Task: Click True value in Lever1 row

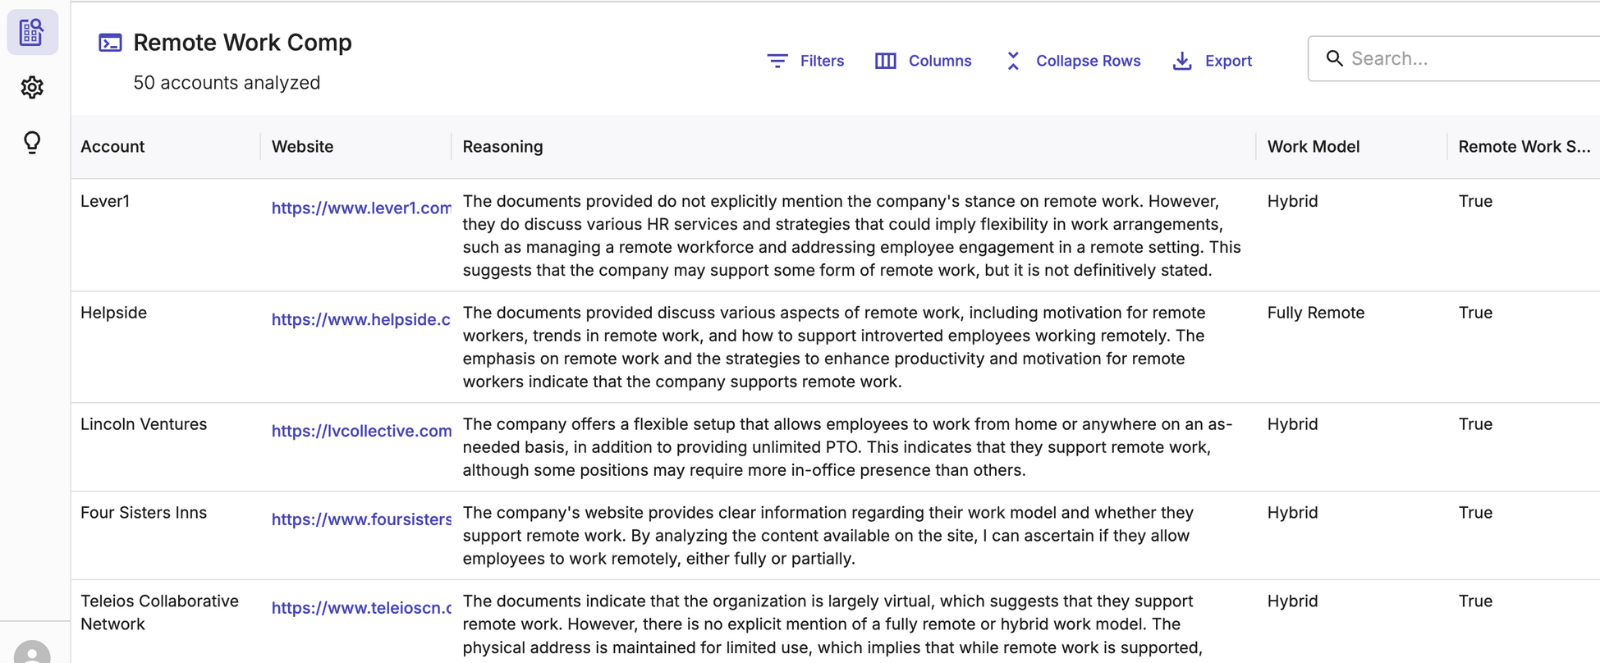Action: 1475,201
